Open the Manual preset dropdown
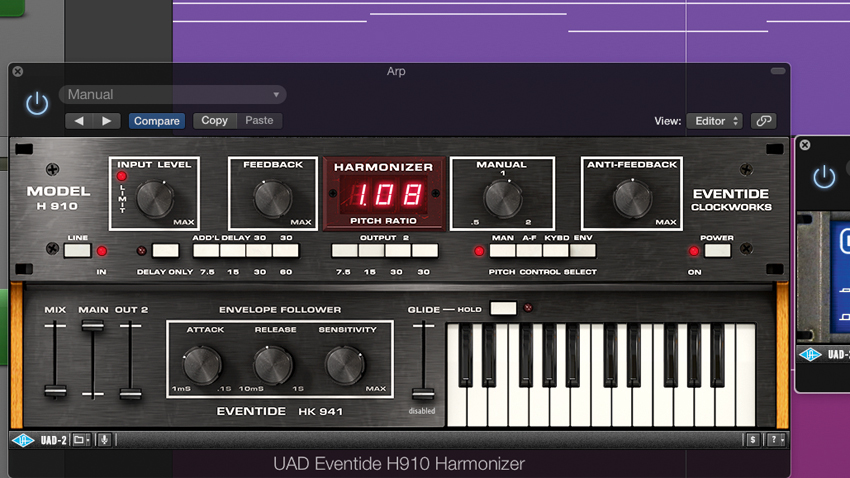 [172, 94]
